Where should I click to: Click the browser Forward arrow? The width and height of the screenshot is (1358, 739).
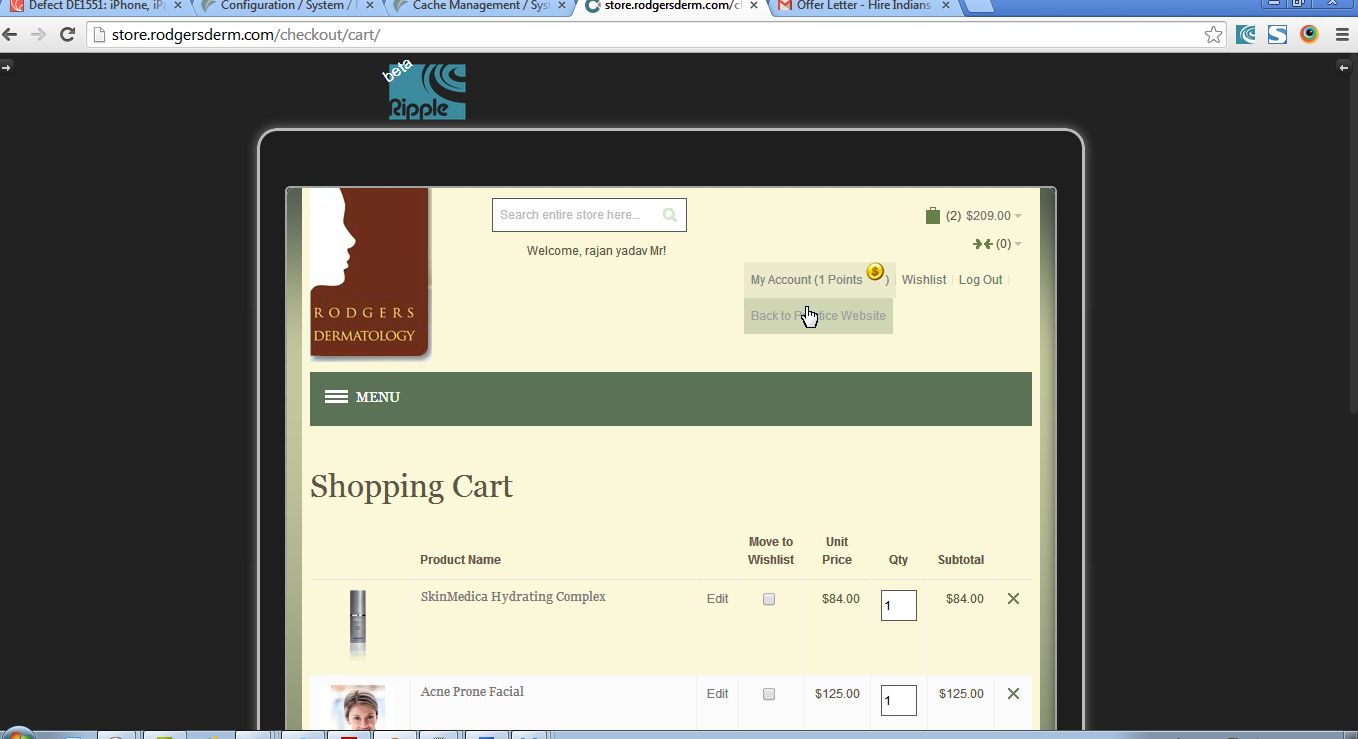[39, 35]
